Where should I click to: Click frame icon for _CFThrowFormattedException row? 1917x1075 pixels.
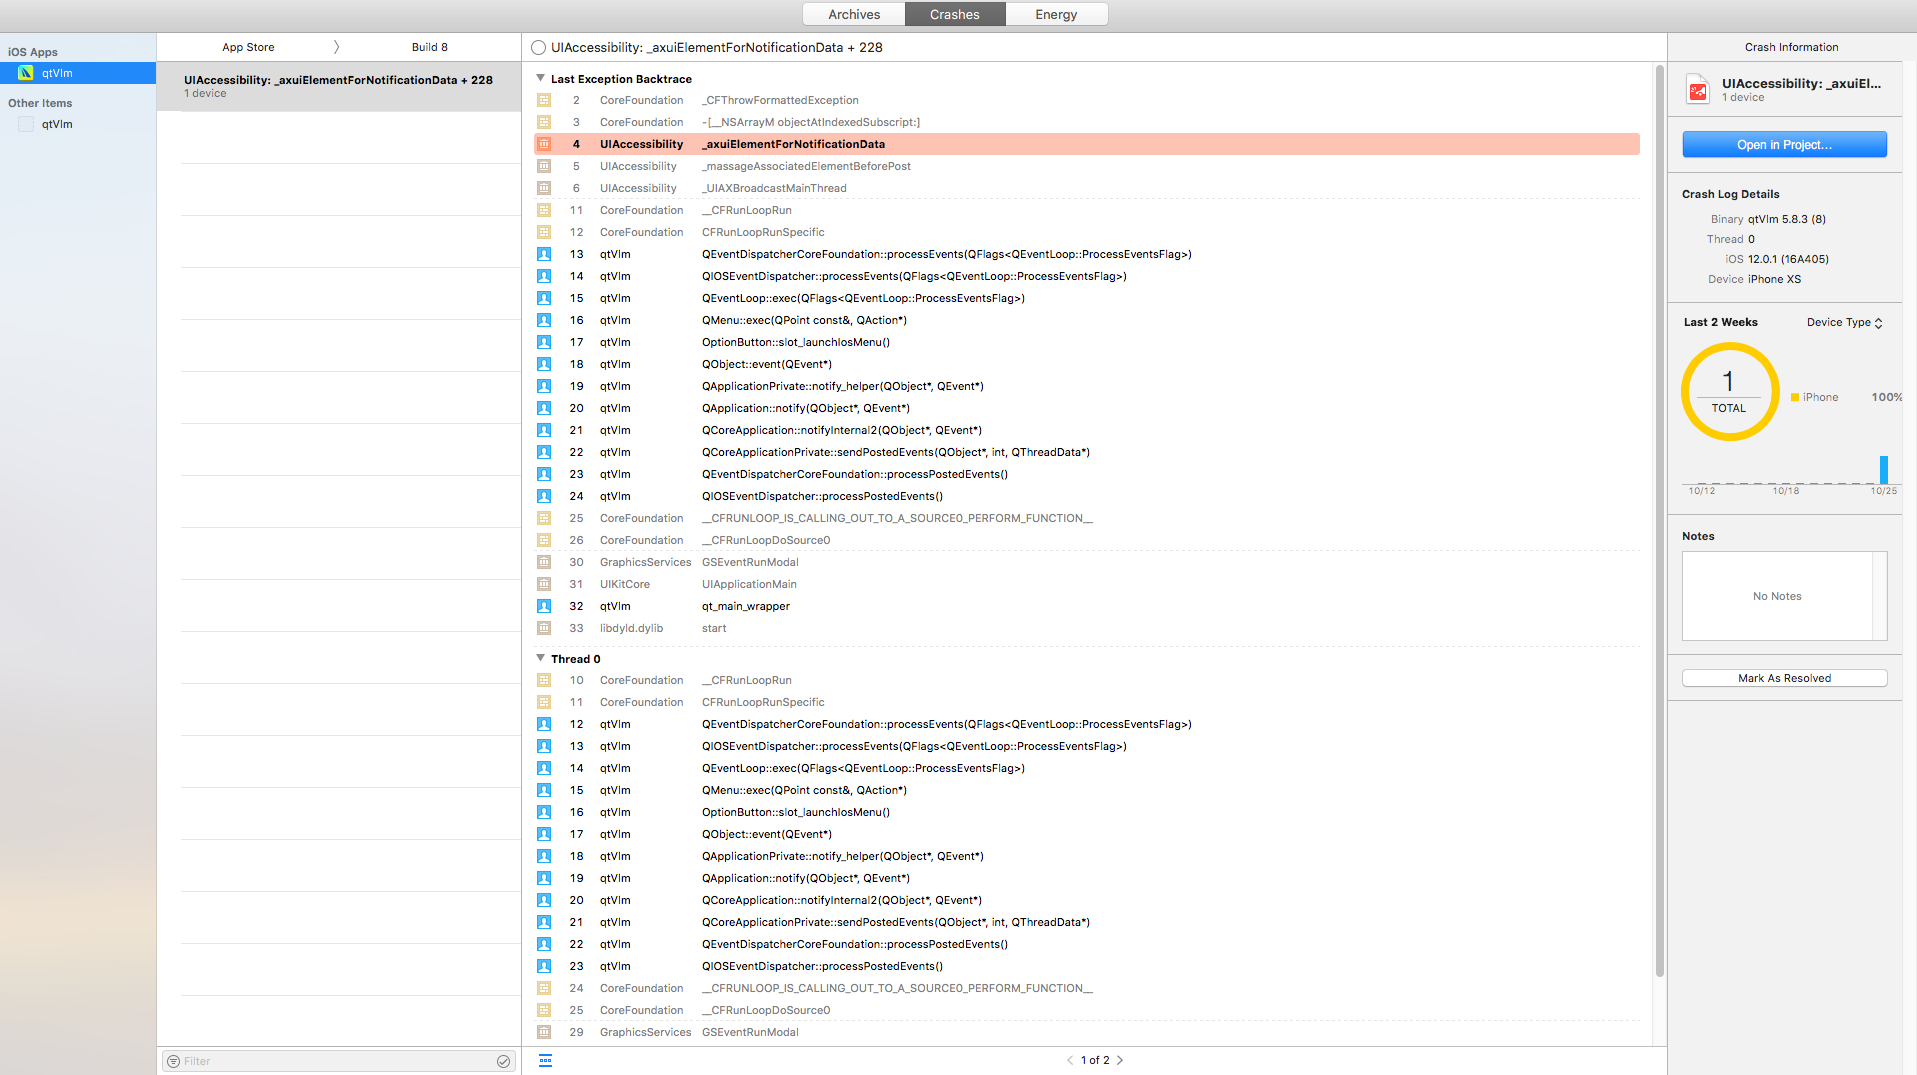pyautogui.click(x=544, y=100)
